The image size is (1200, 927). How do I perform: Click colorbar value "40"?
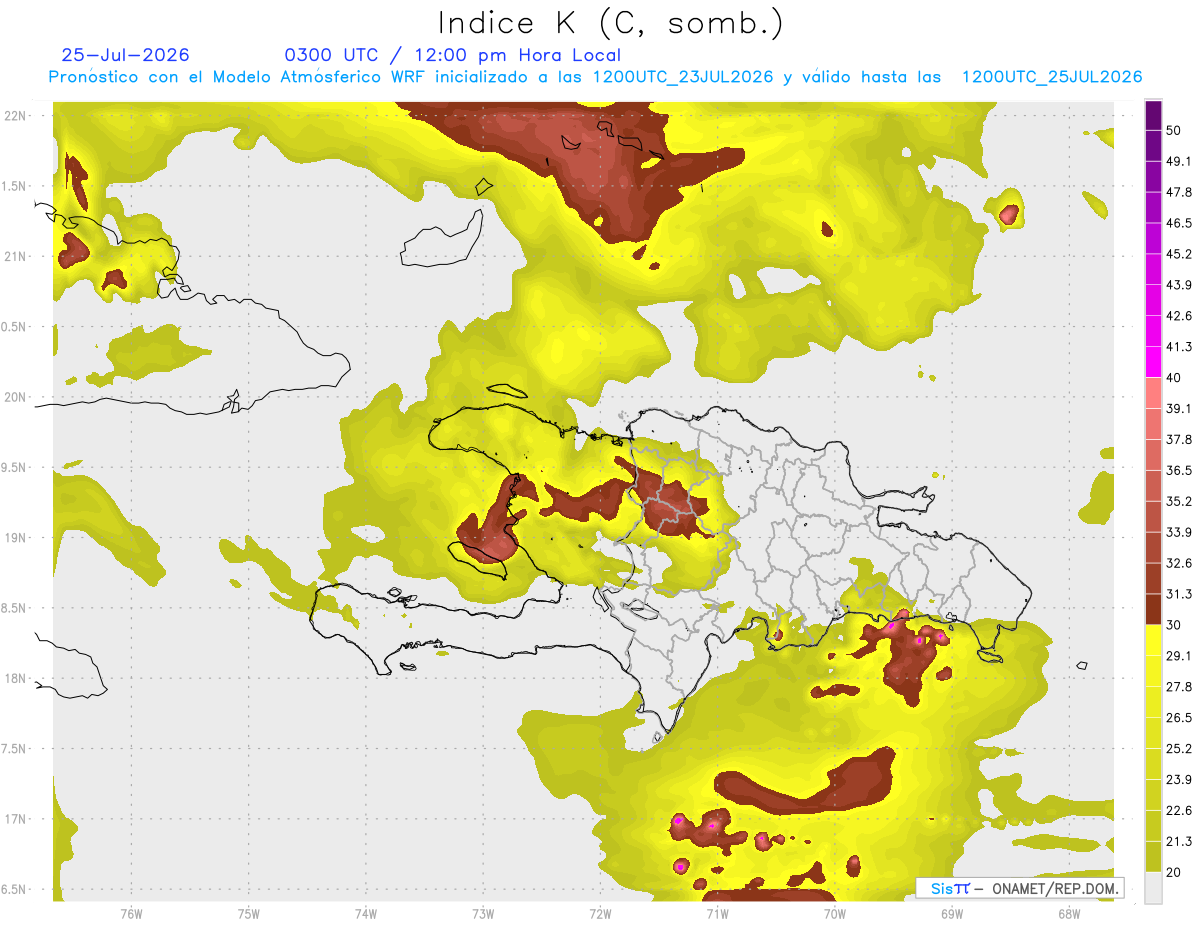click(1173, 378)
